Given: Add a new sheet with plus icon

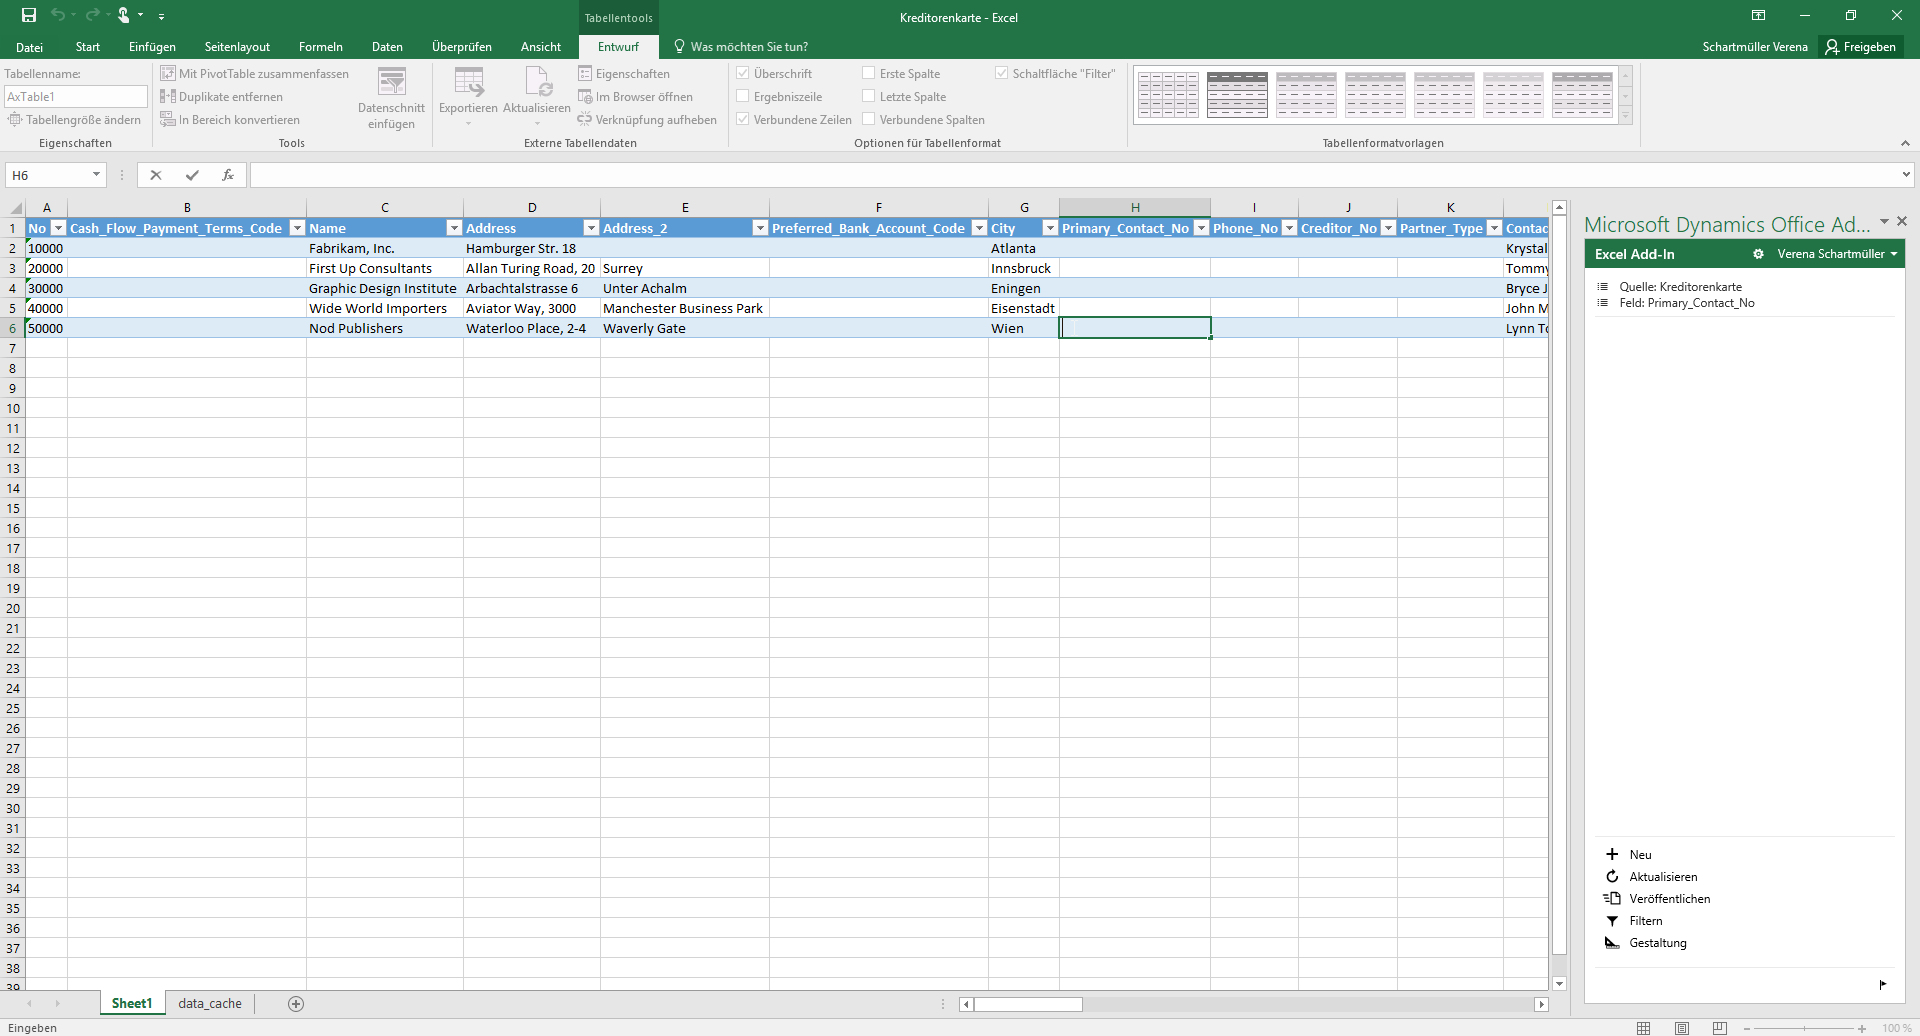Looking at the screenshot, I should [296, 1004].
